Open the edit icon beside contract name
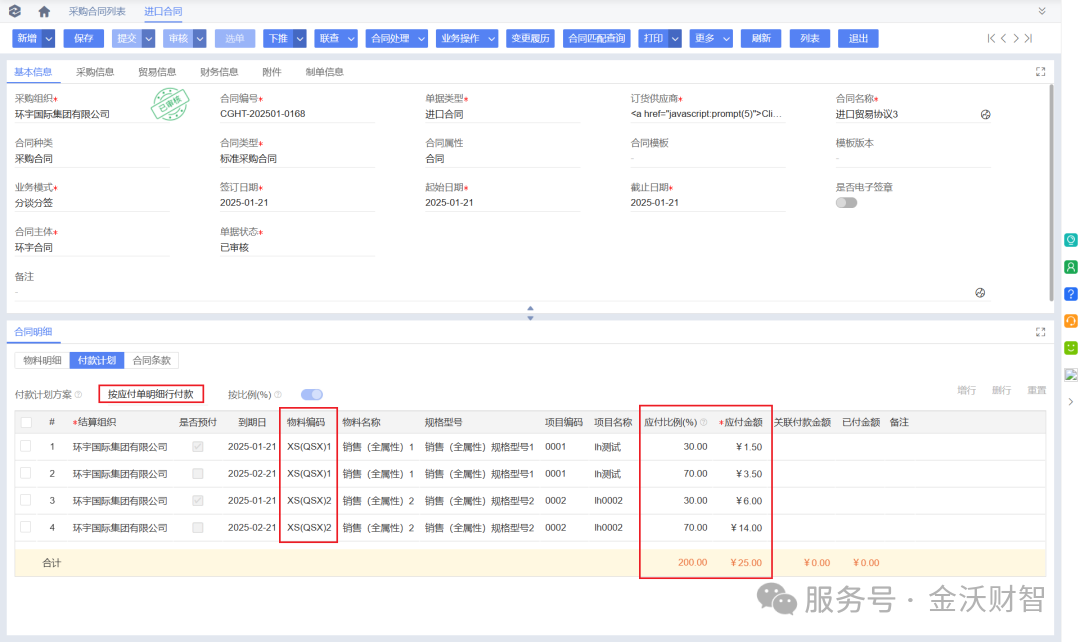Viewport: 1080px width, 642px height. 986,115
